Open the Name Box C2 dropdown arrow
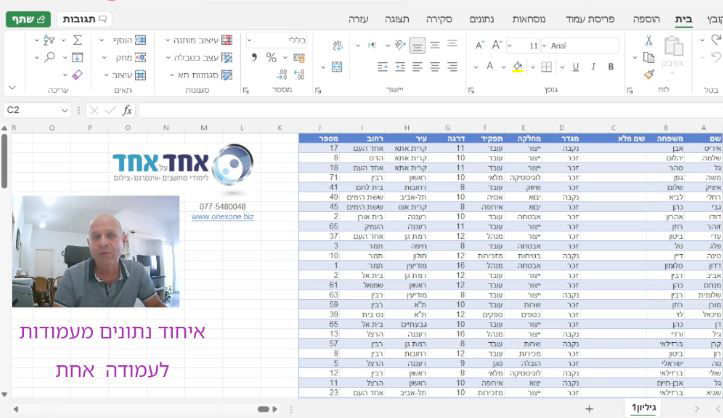The image size is (723, 418). pos(65,110)
